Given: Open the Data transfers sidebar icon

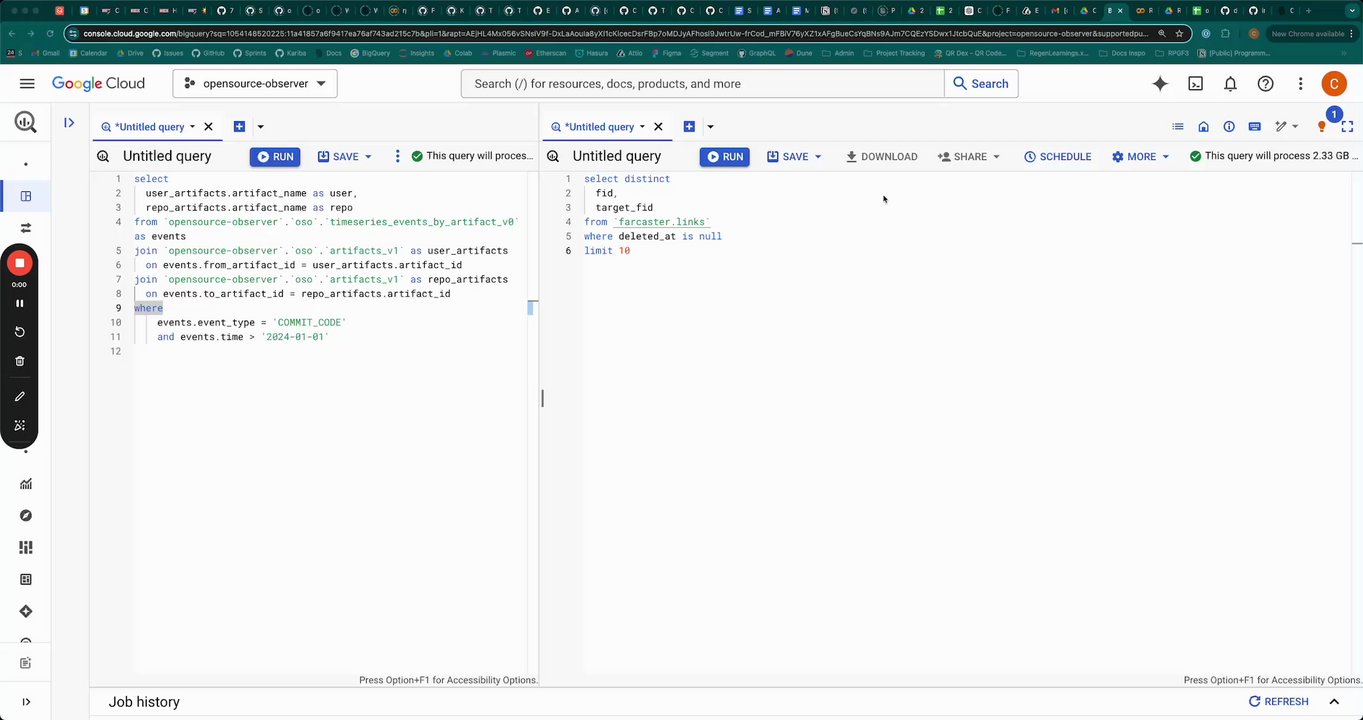Looking at the screenshot, I should pos(26,227).
